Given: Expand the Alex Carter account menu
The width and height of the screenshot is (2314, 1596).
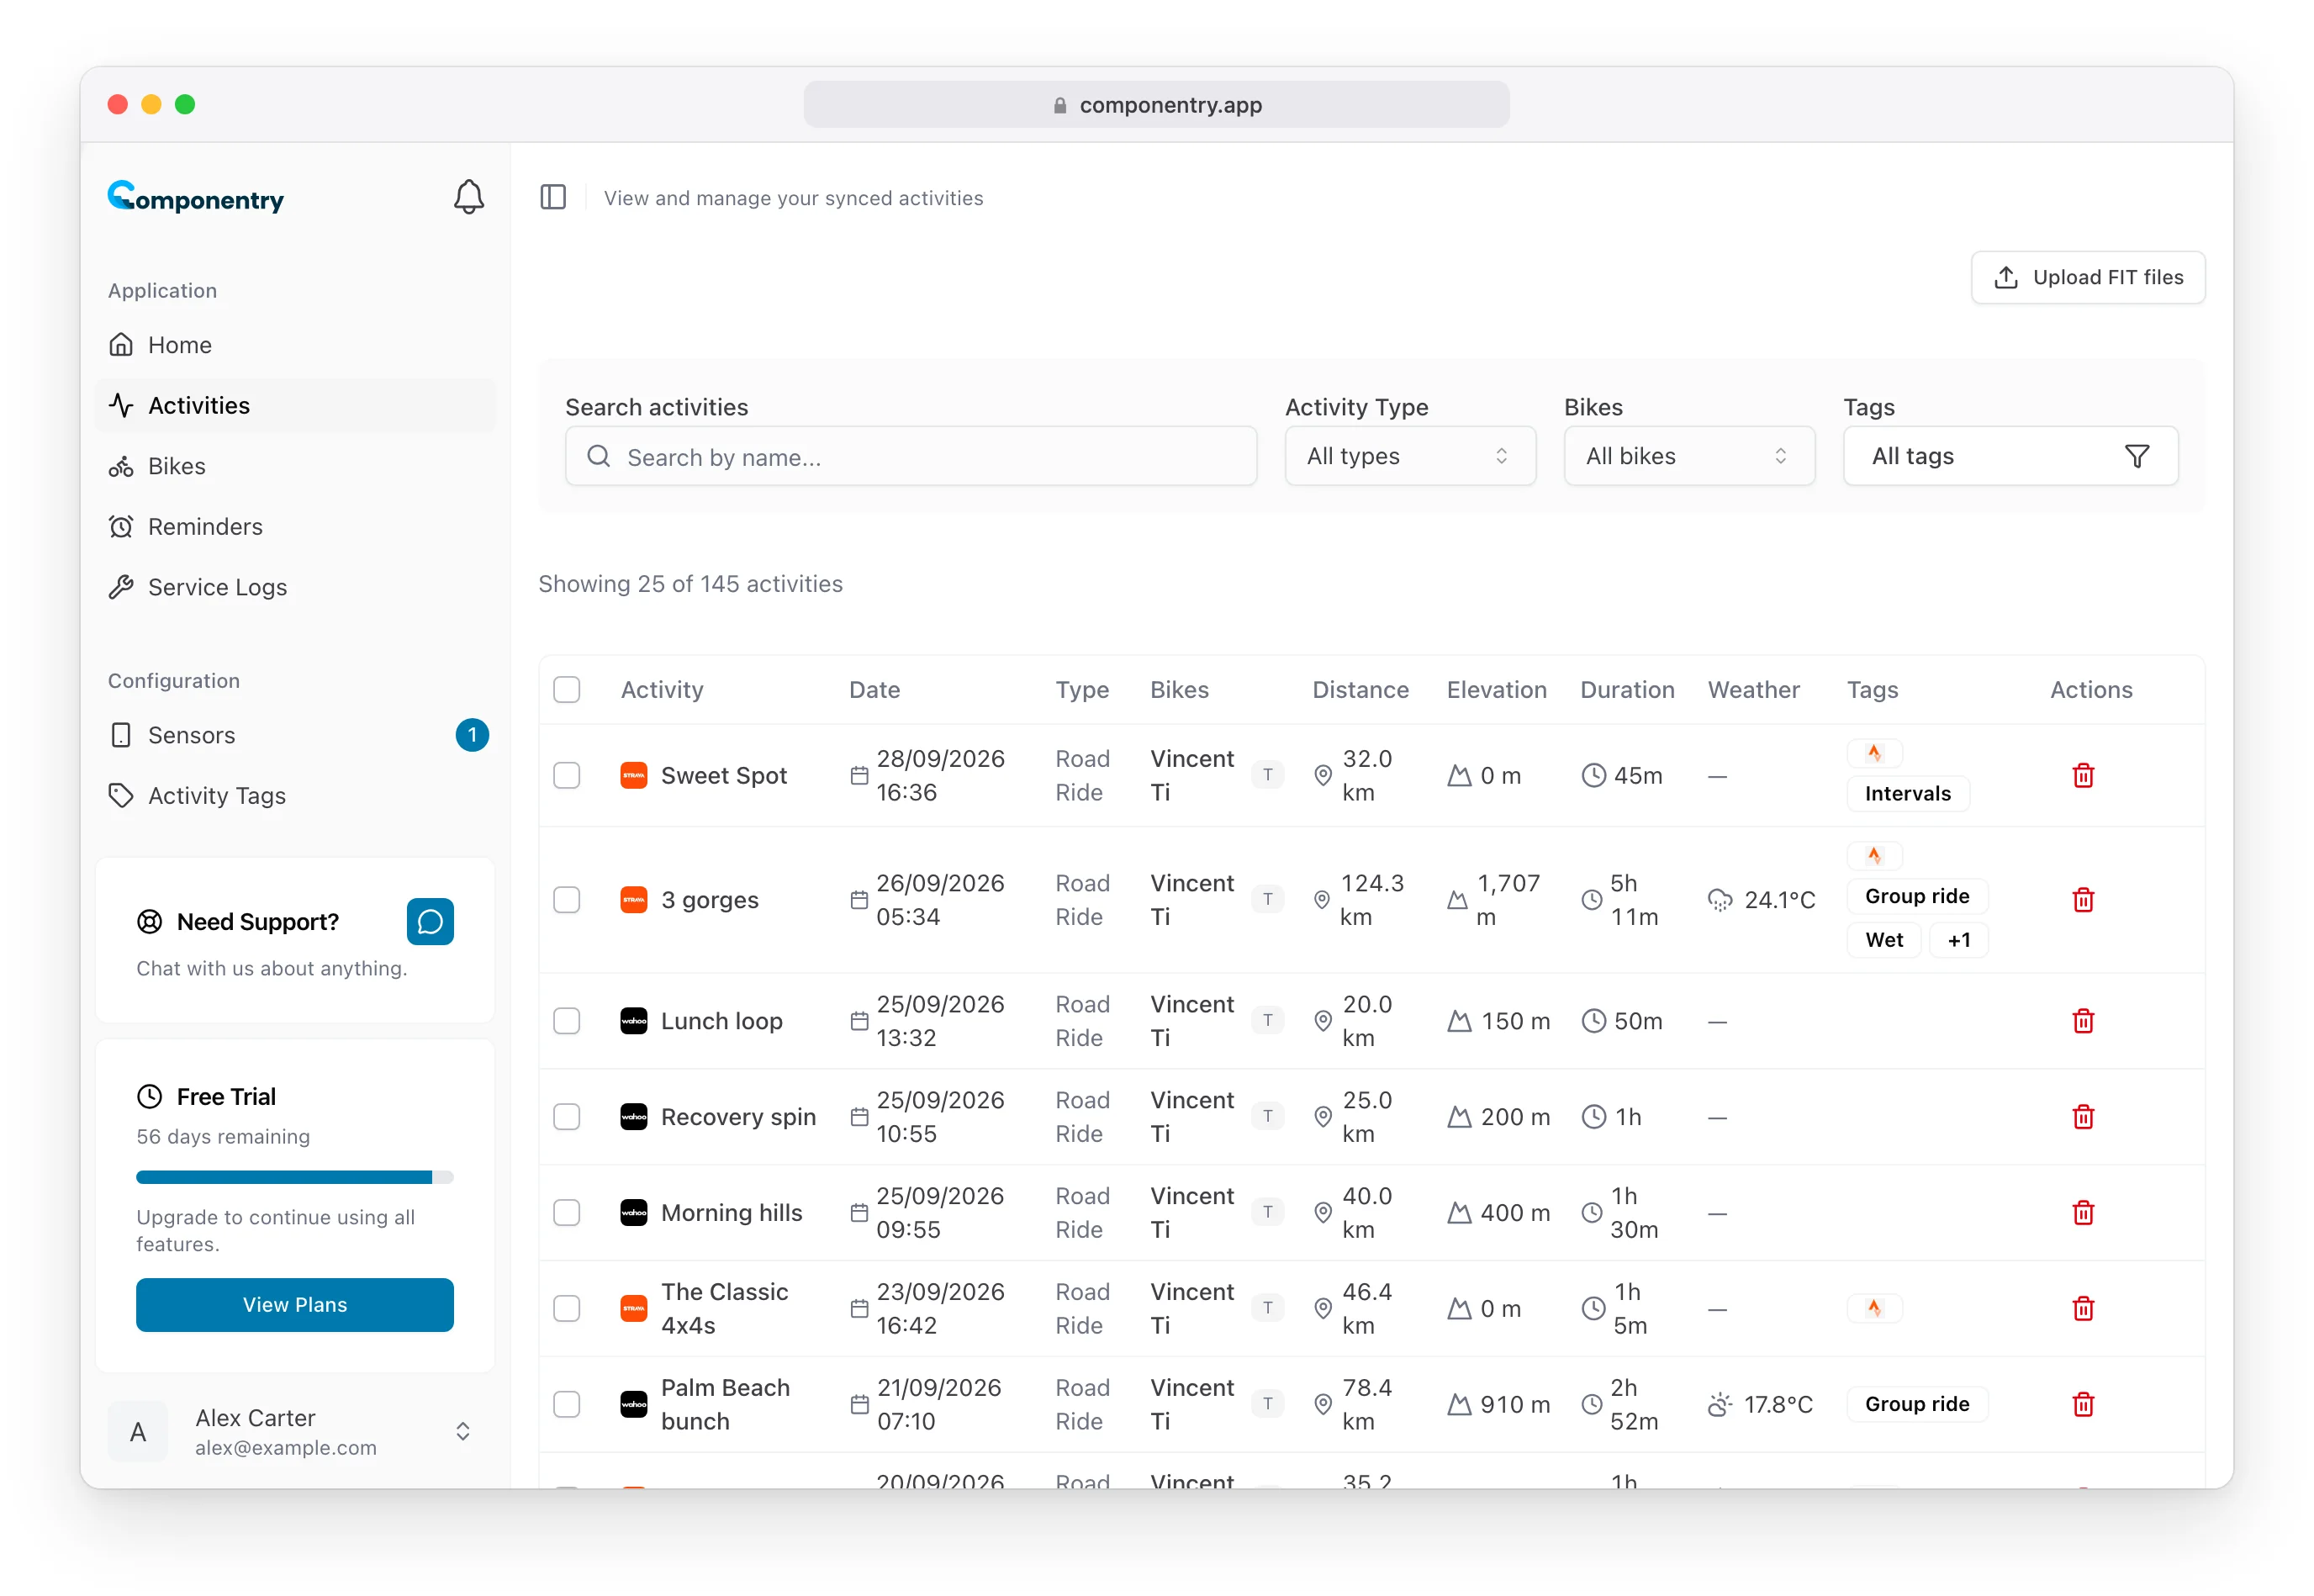Looking at the screenshot, I should tap(295, 1431).
